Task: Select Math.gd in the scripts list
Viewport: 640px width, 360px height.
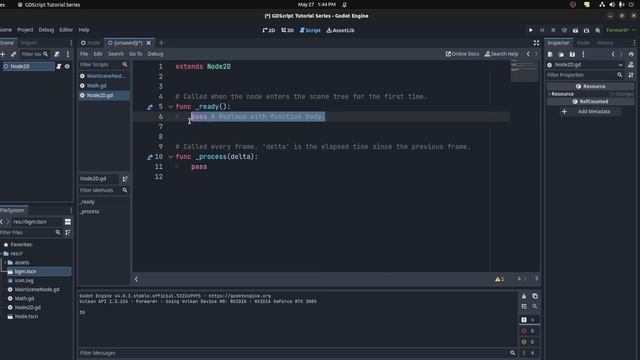Action: pyautogui.click(x=104, y=86)
